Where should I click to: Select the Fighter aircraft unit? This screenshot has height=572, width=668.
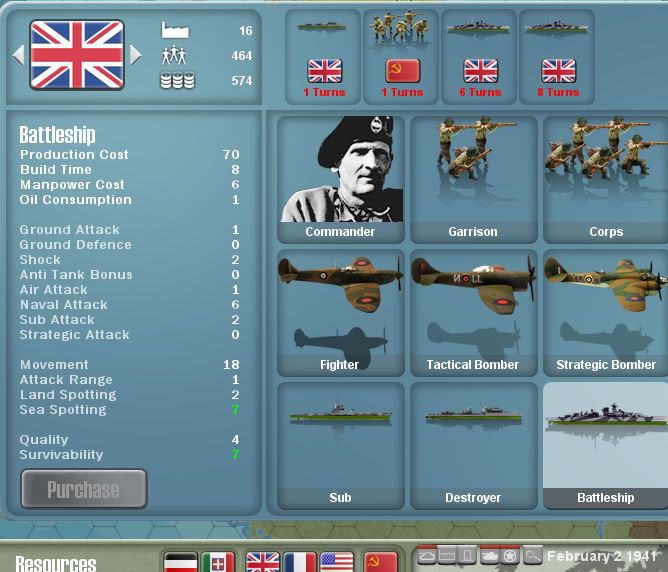coord(341,312)
